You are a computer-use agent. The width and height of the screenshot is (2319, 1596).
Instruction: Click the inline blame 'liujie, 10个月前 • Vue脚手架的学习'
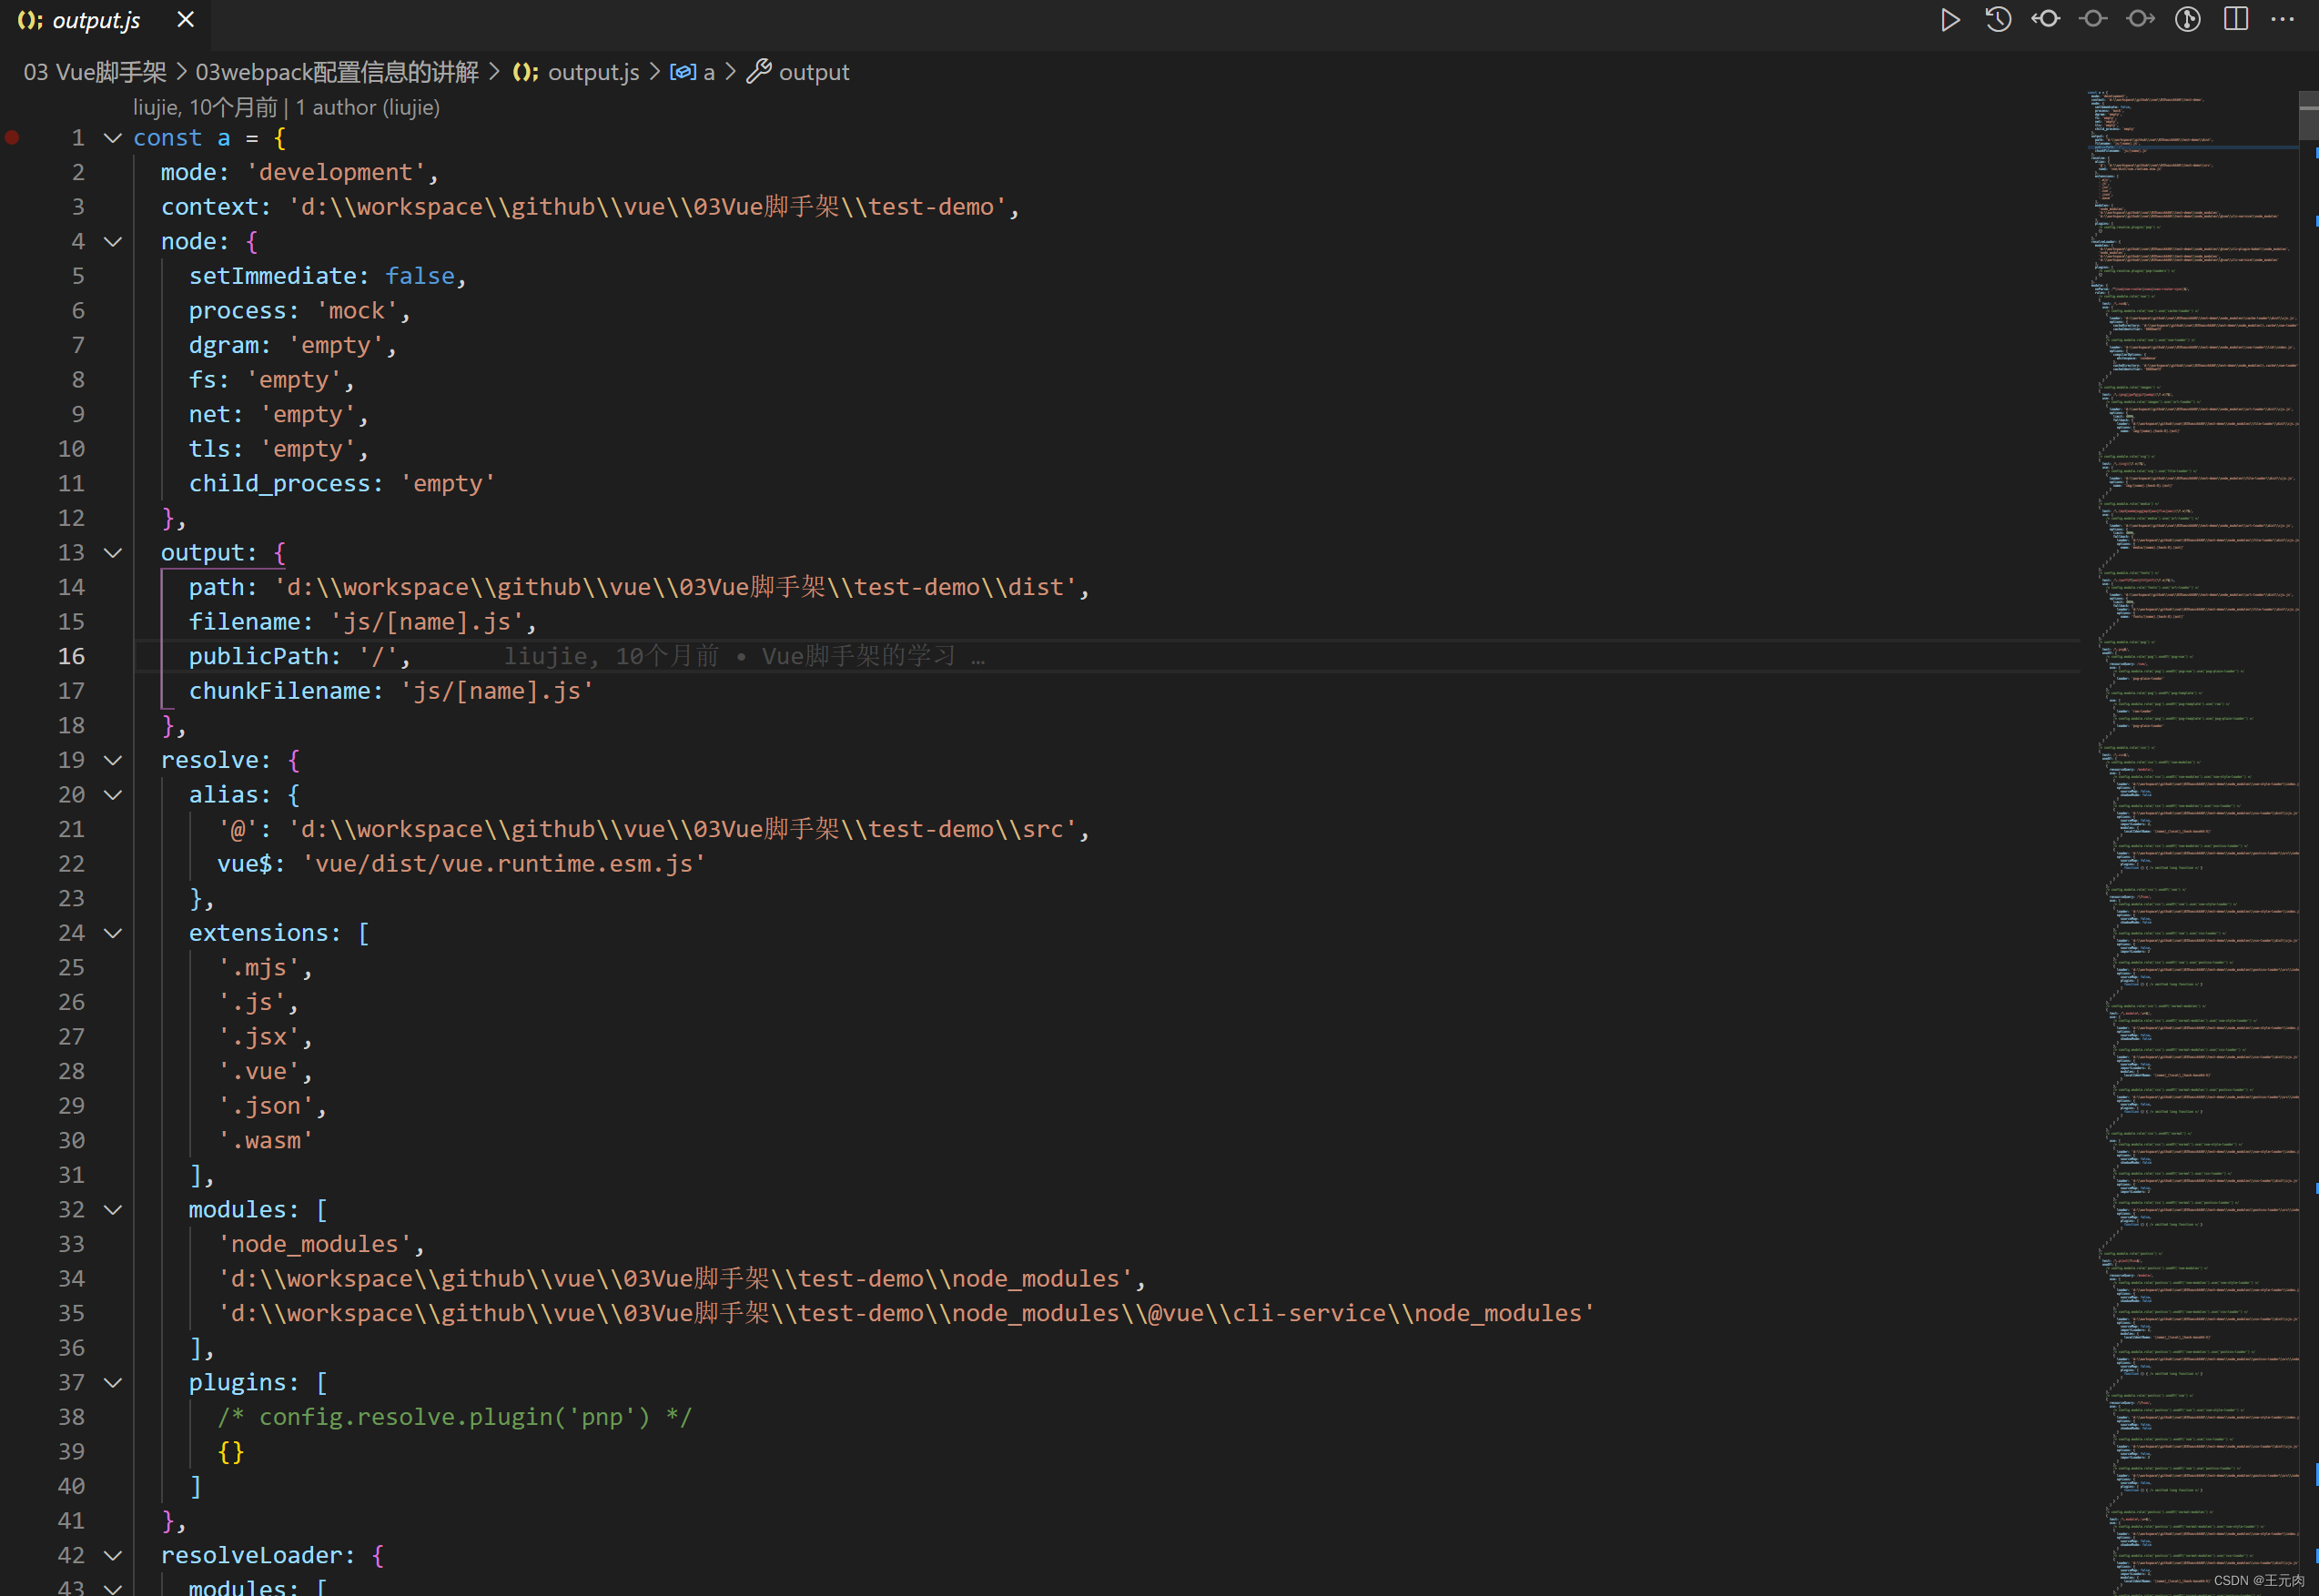743,656
